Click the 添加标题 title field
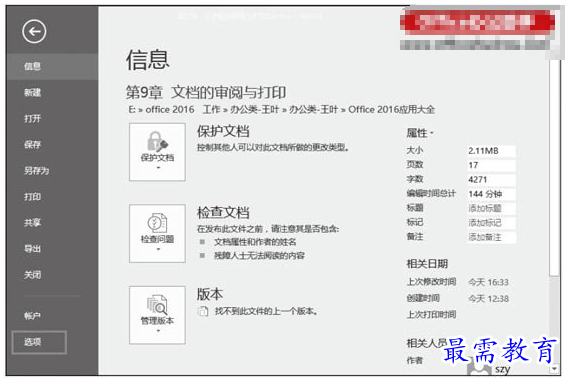The width and height of the screenshot is (565, 382). (x=491, y=208)
